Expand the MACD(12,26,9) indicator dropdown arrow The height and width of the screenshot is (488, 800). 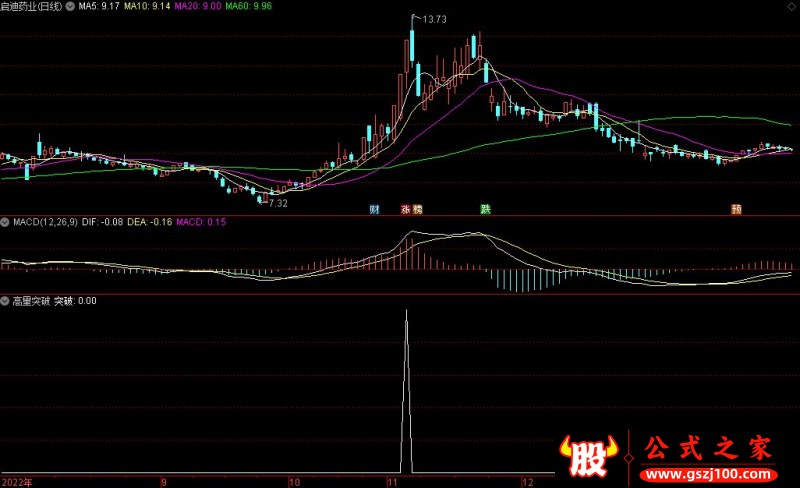5,222
